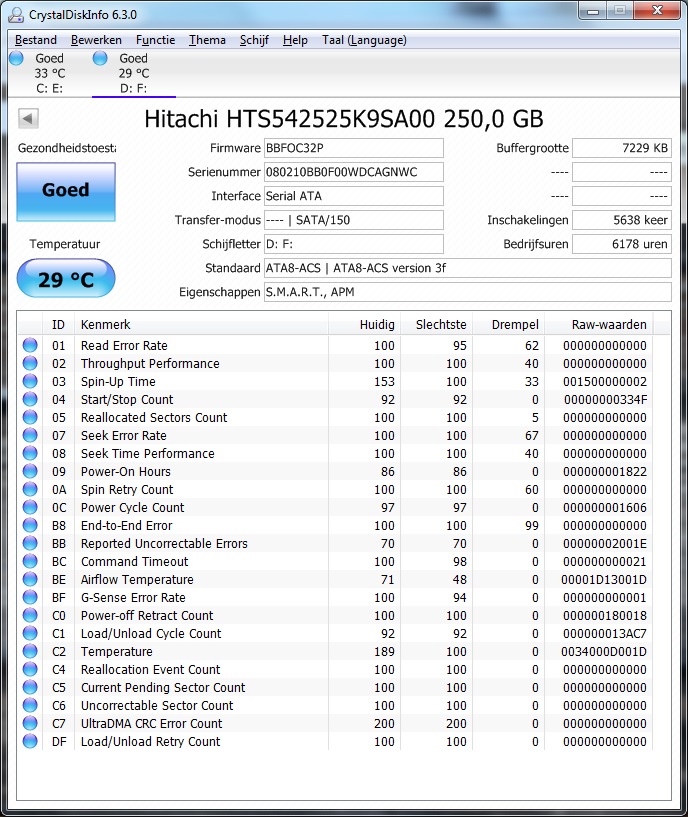Viewport: 688px width, 817px height.
Task: Click the CrystalDiskInfo title bar icon
Action: click(x=16, y=15)
